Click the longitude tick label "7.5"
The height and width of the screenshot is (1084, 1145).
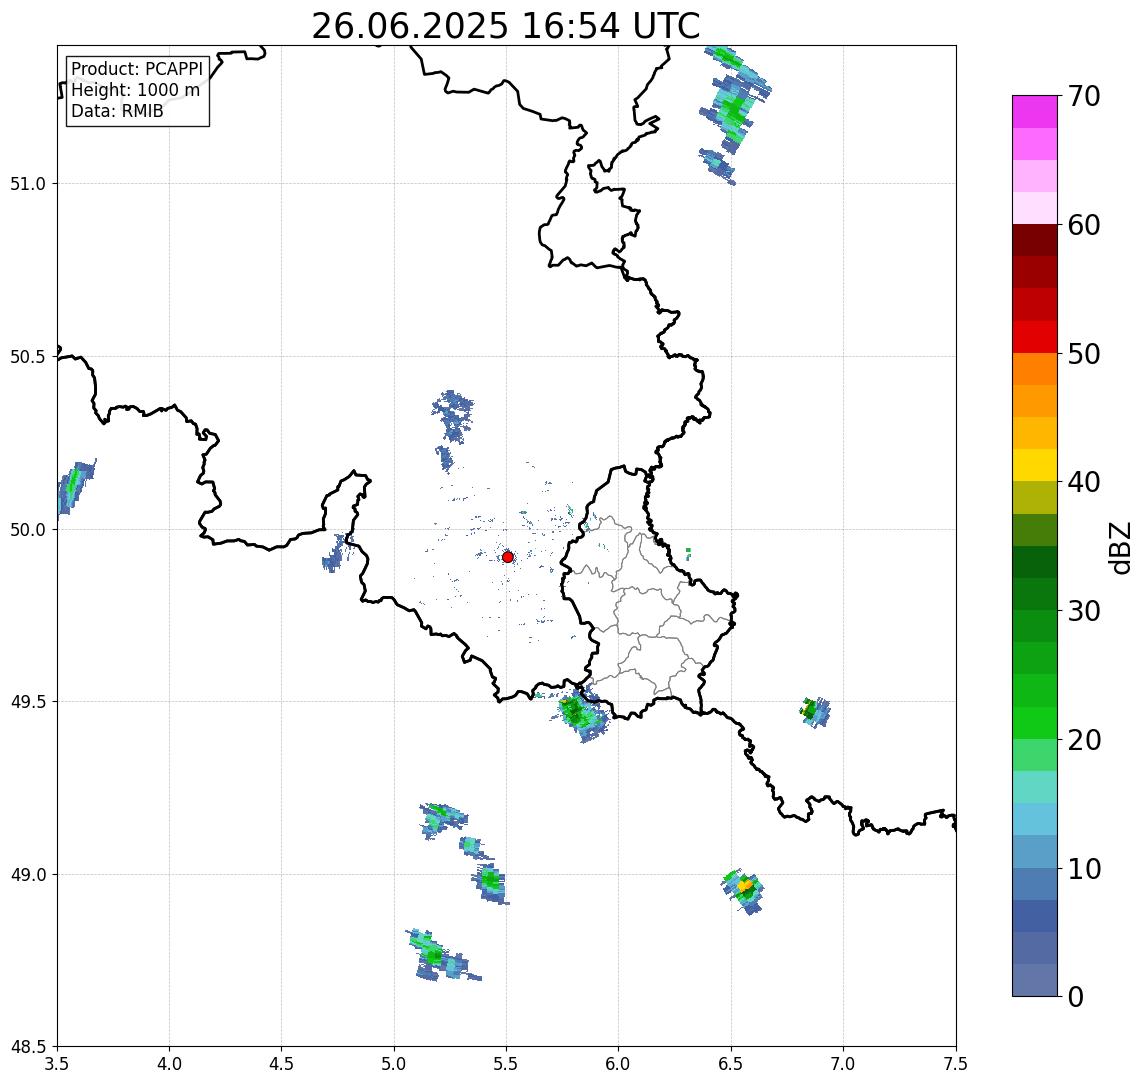(957, 1064)
